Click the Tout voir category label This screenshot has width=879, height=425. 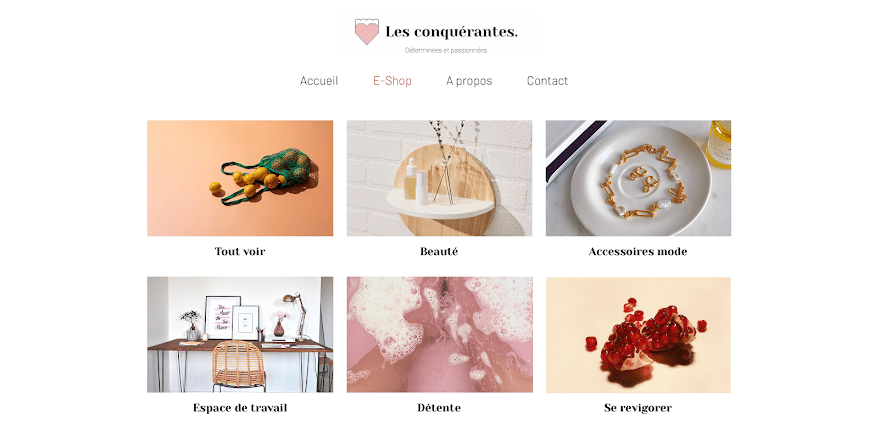point(240,251)
